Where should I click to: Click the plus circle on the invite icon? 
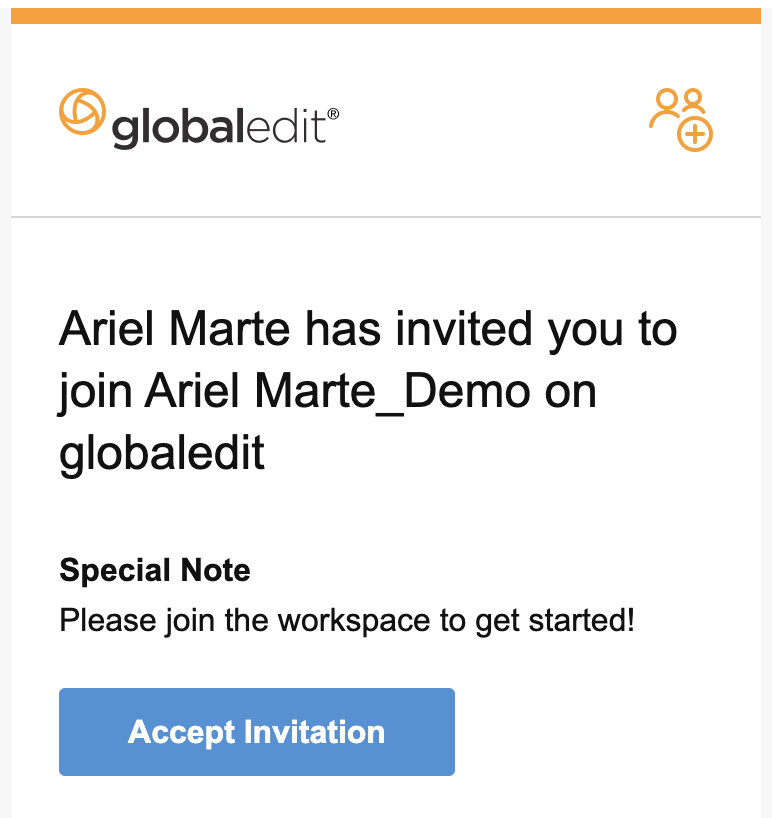point(695,135)
